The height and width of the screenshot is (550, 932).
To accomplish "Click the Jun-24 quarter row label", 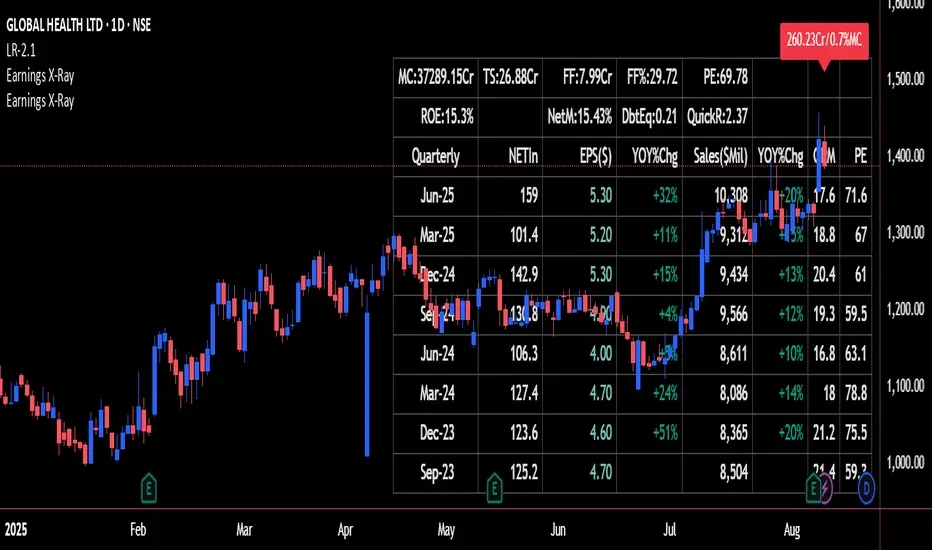I will click(x=437, y=354).
